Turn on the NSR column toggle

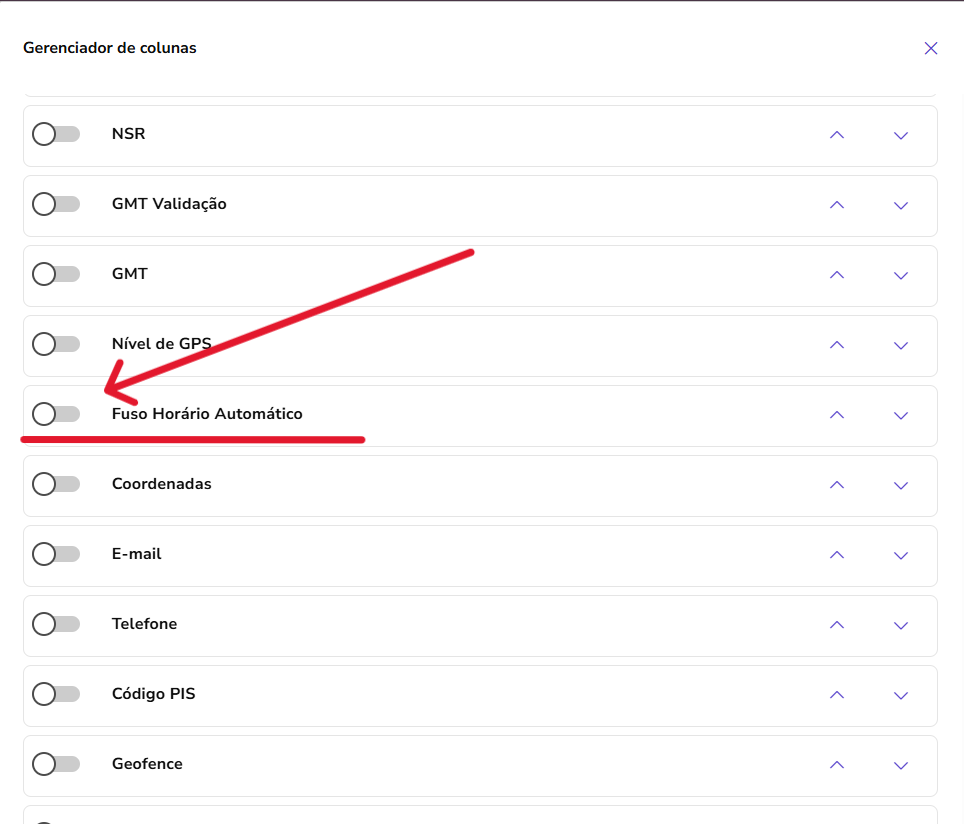point(55,134)
